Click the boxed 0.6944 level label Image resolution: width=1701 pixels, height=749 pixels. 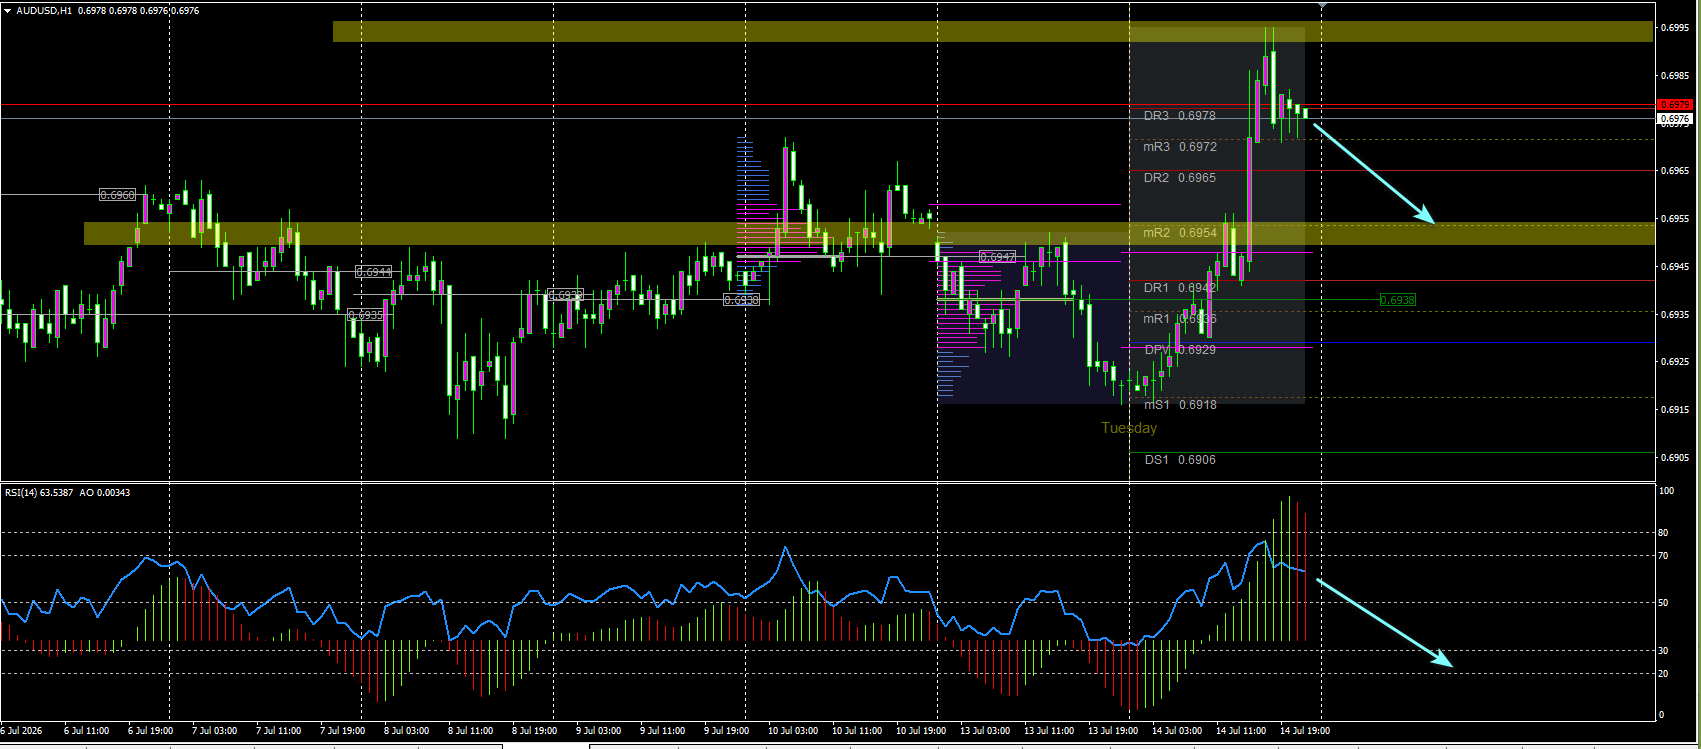(373, 272)
